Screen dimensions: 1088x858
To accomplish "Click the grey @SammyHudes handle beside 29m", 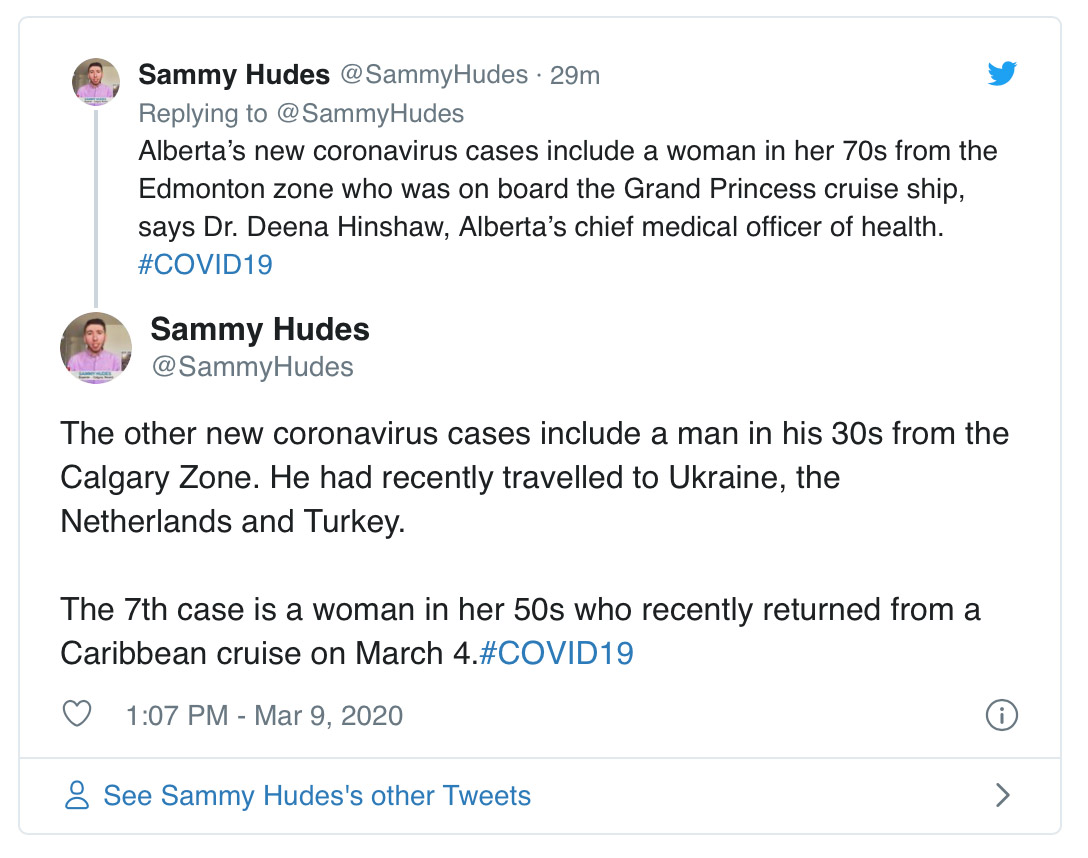I will (434, 75).
